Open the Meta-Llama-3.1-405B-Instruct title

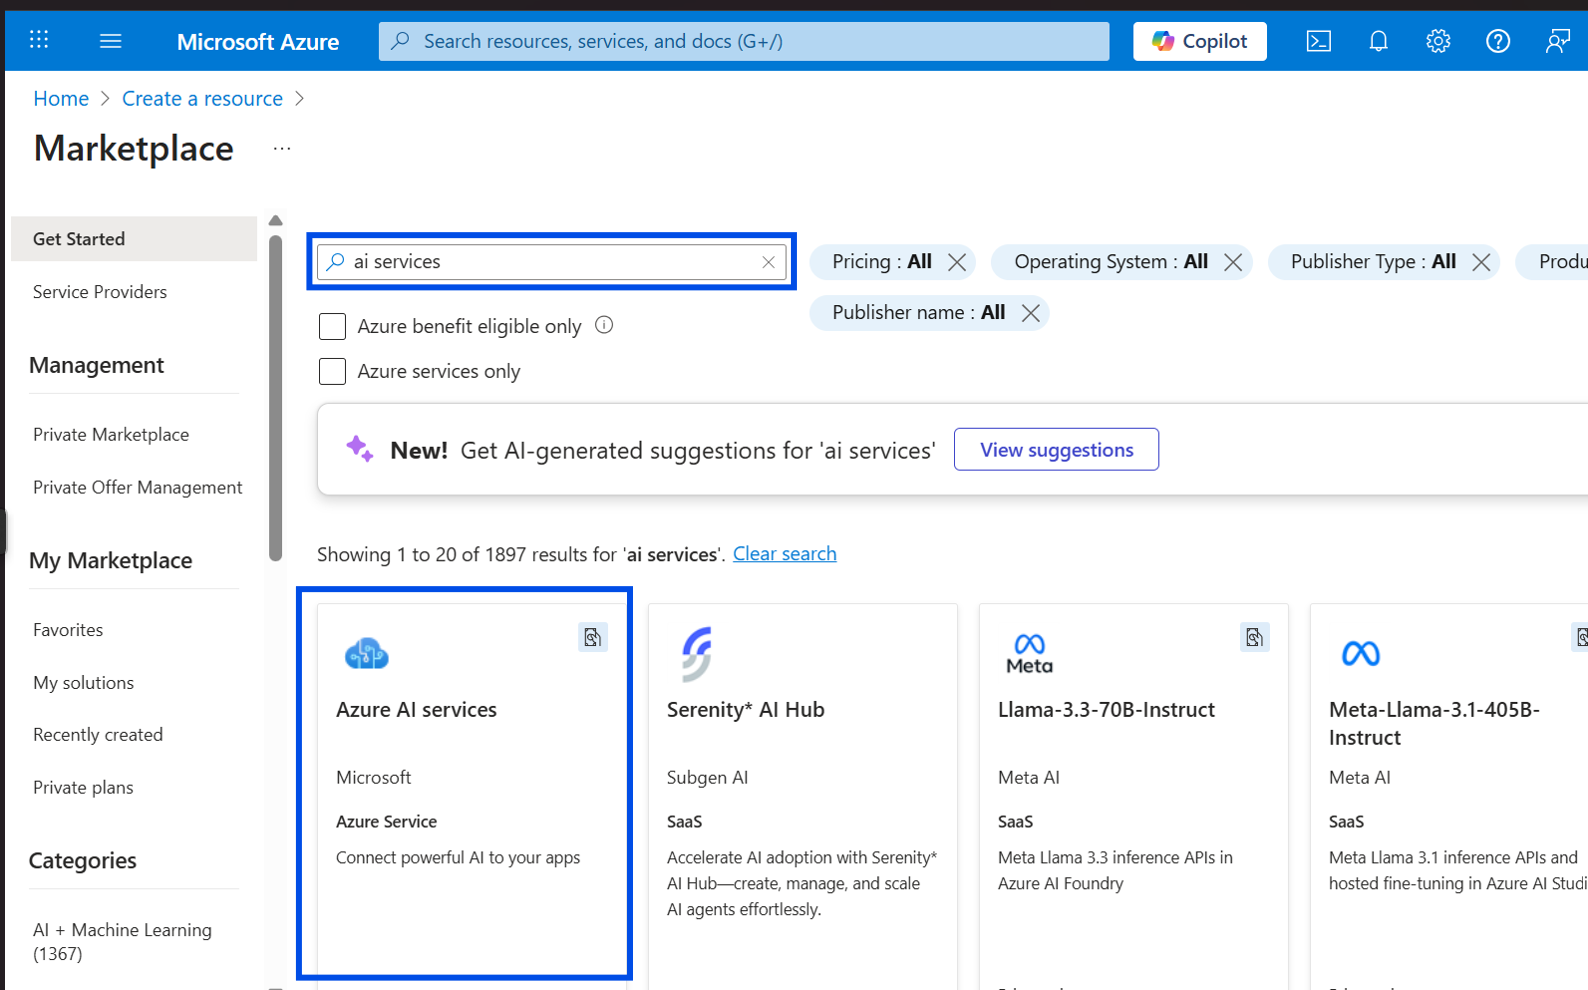[1434, 724]
